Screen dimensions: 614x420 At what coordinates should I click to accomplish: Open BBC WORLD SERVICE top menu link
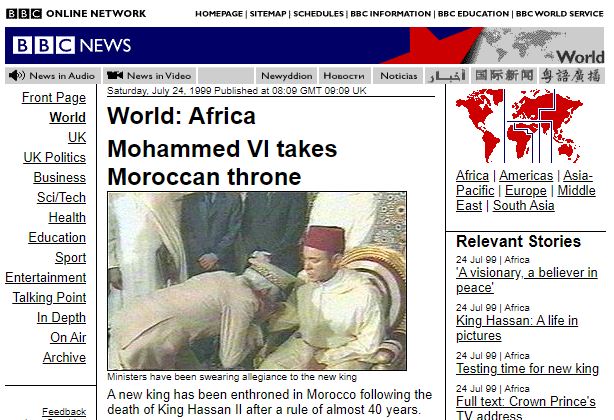coord(560,14)
